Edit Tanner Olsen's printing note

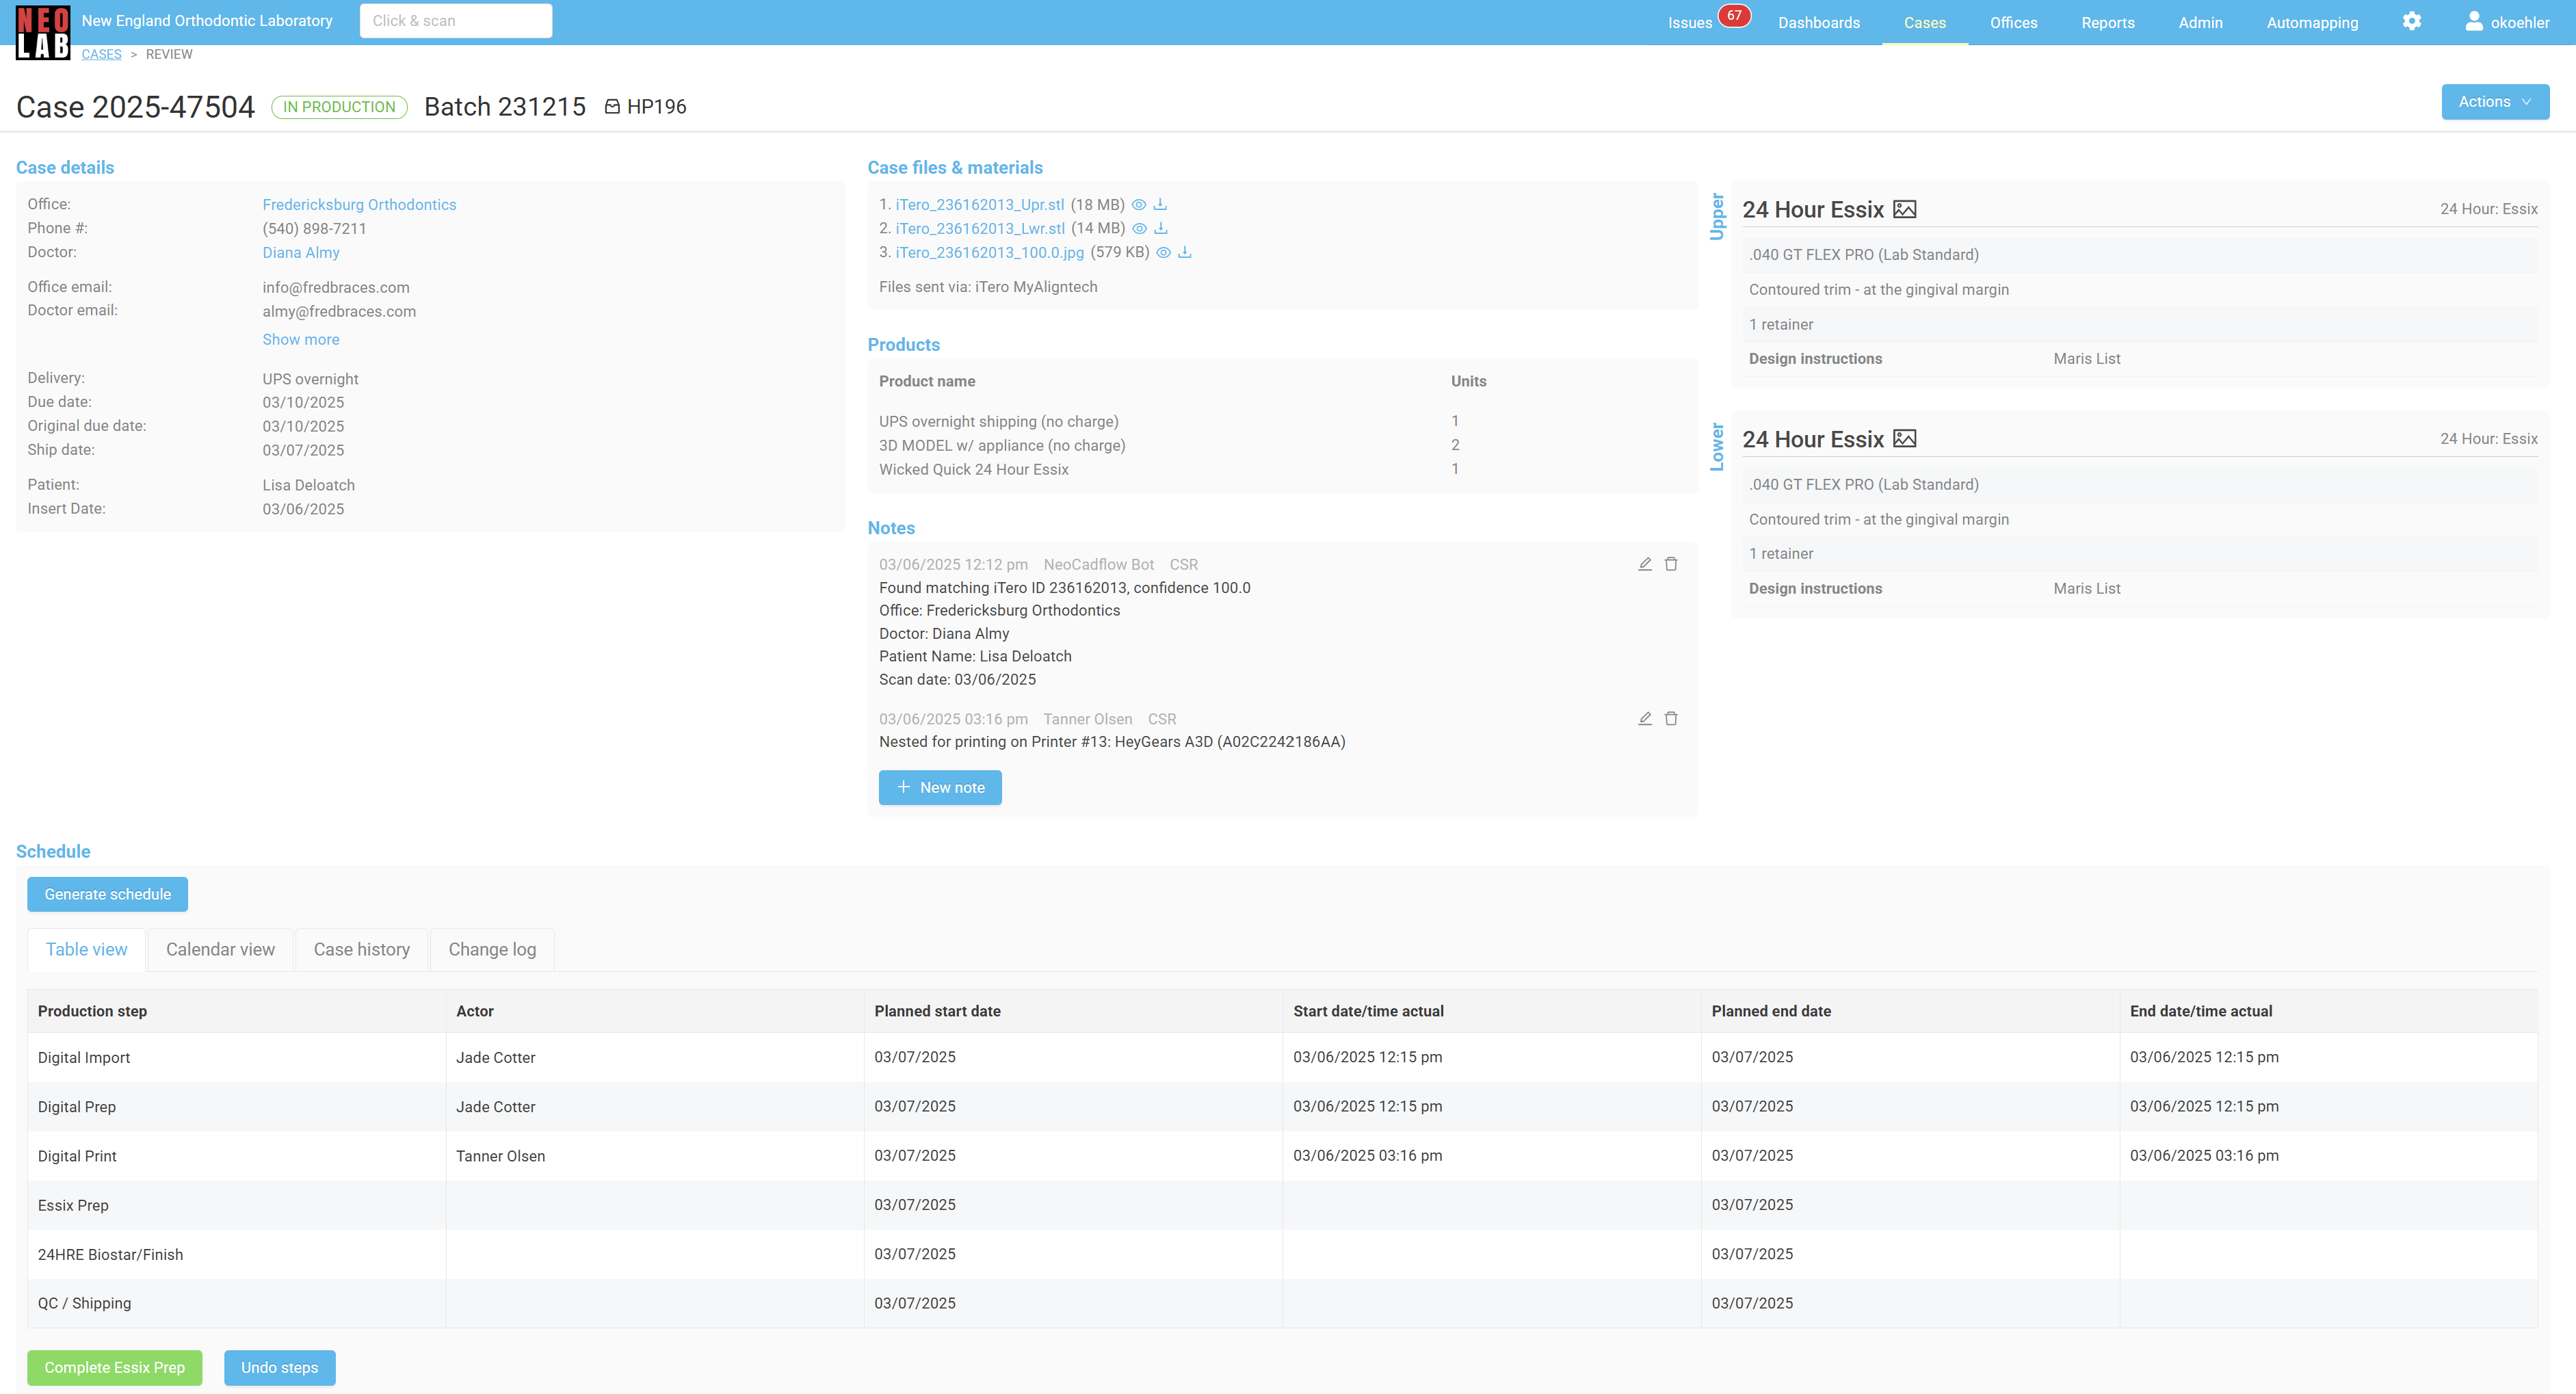coord(1645,718)
